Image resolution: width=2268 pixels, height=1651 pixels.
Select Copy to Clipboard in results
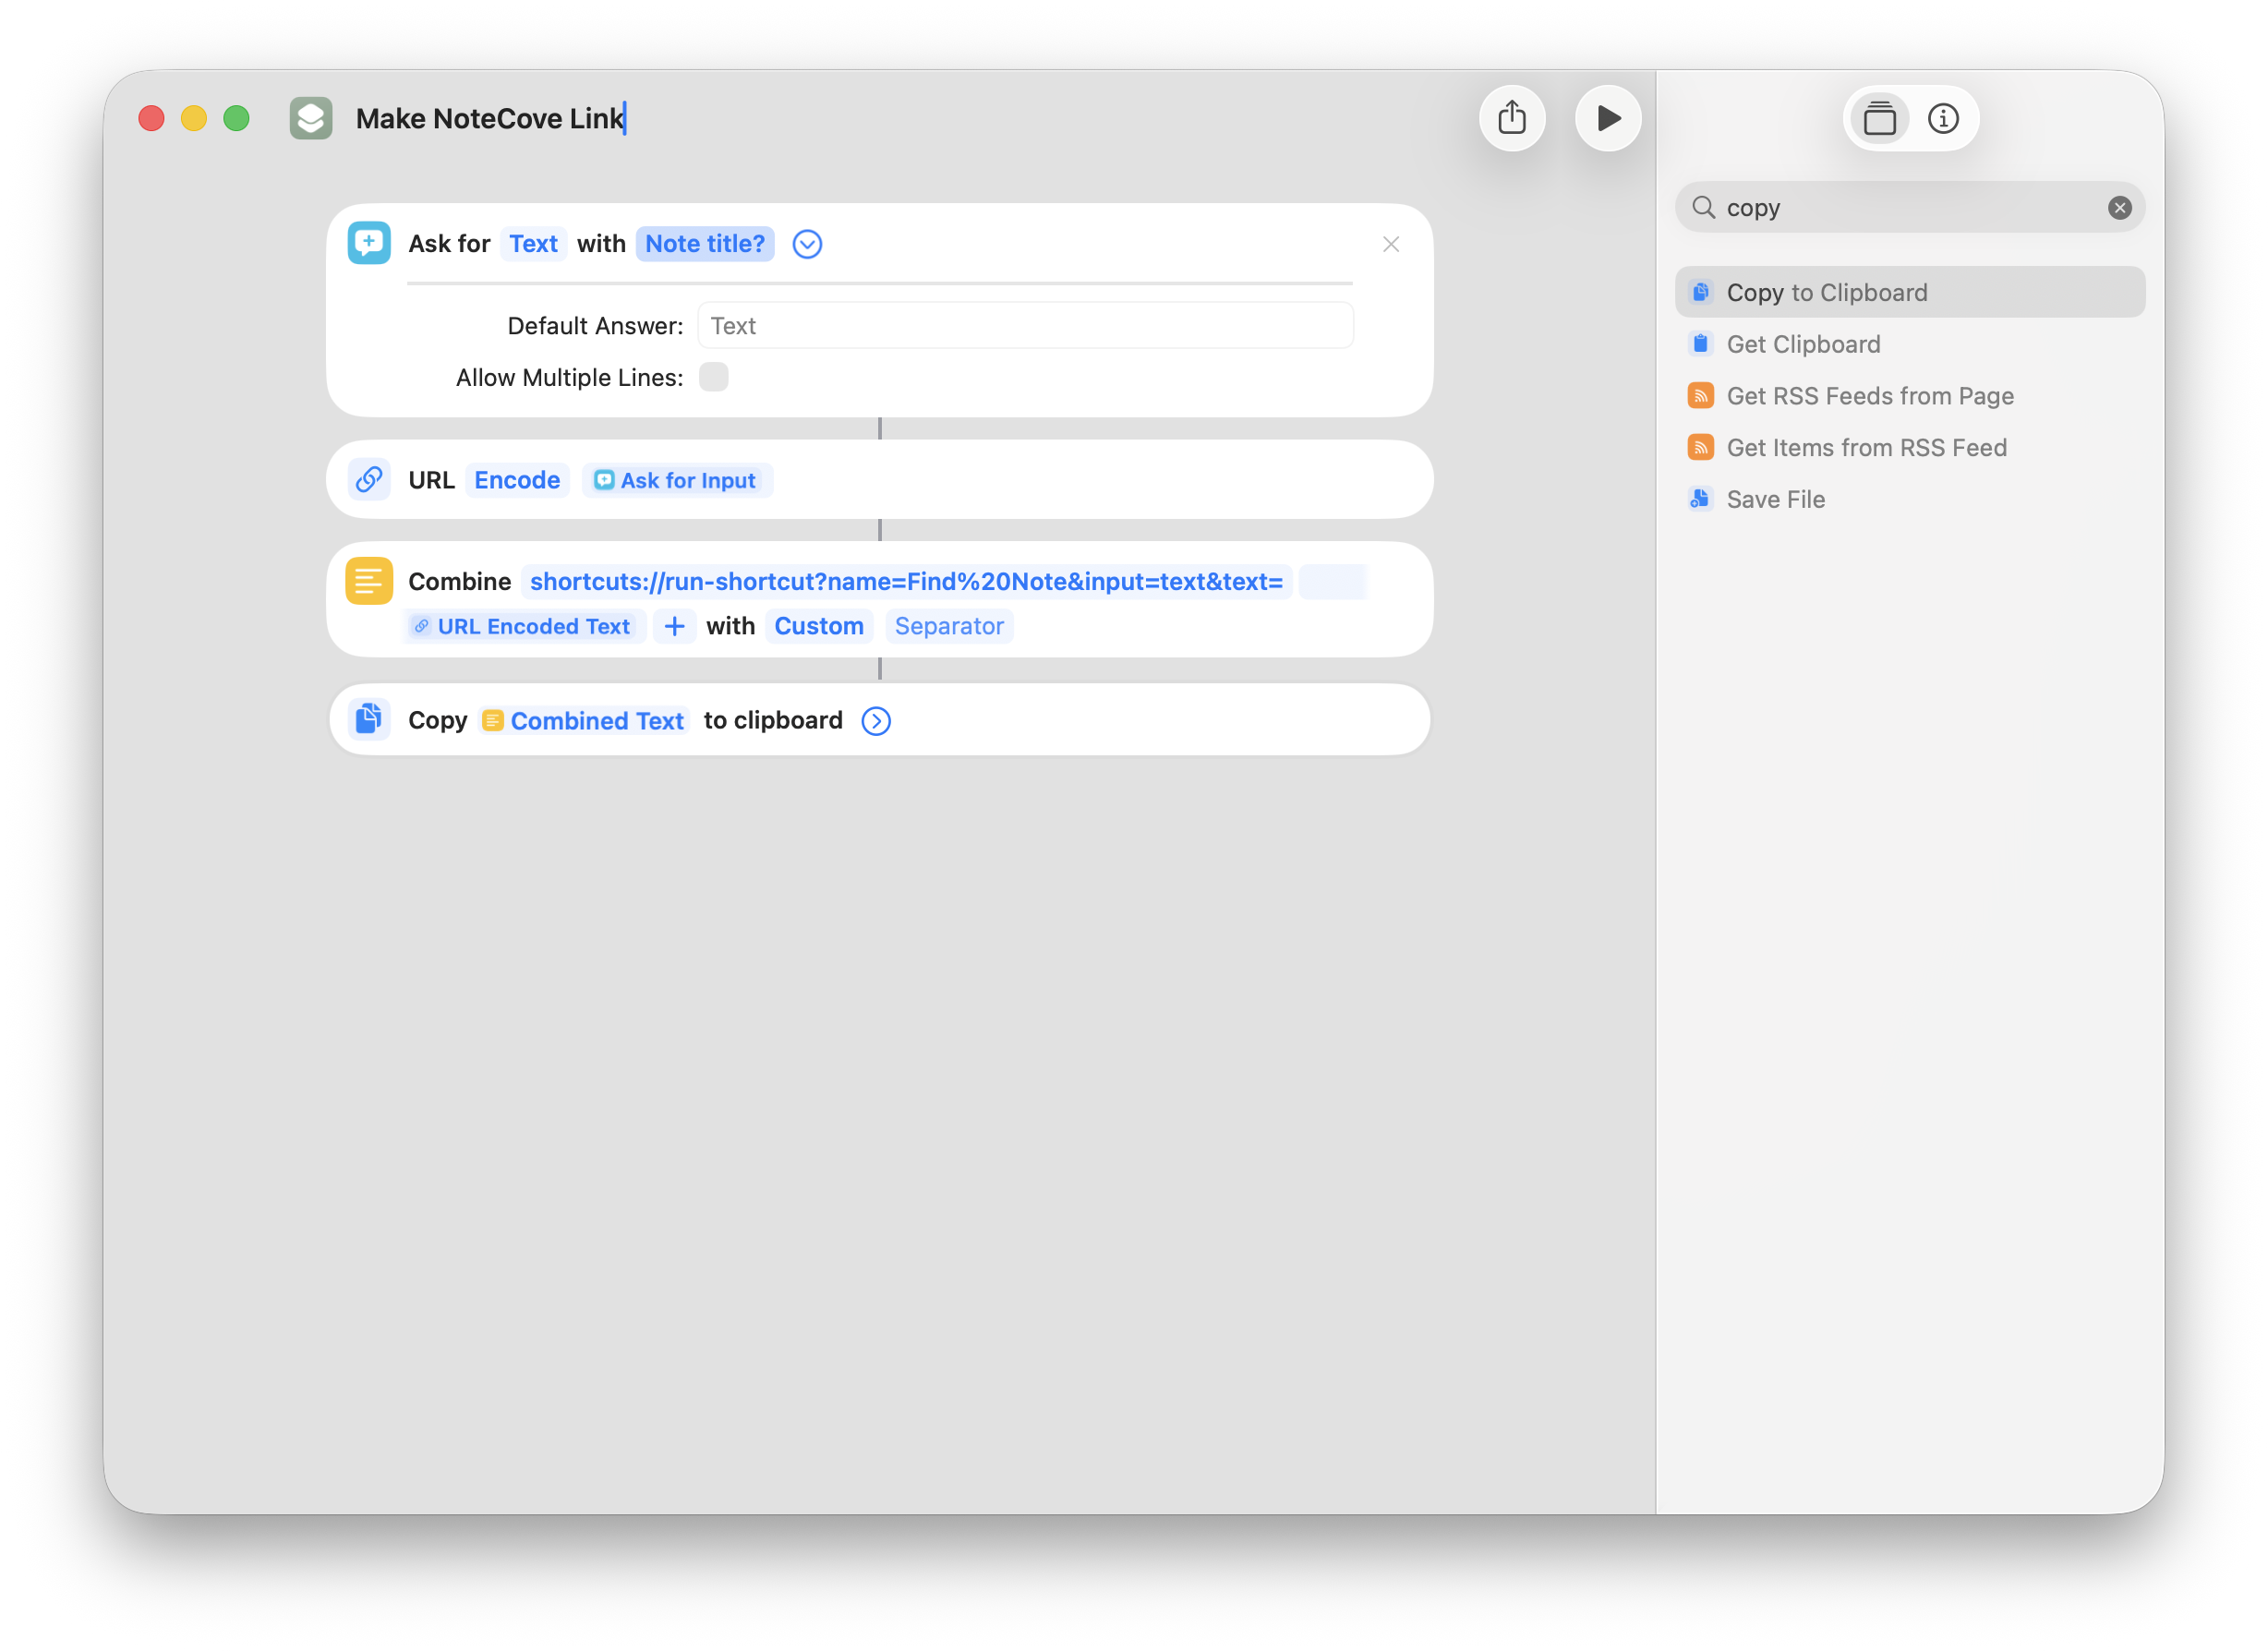[1909, 292]
